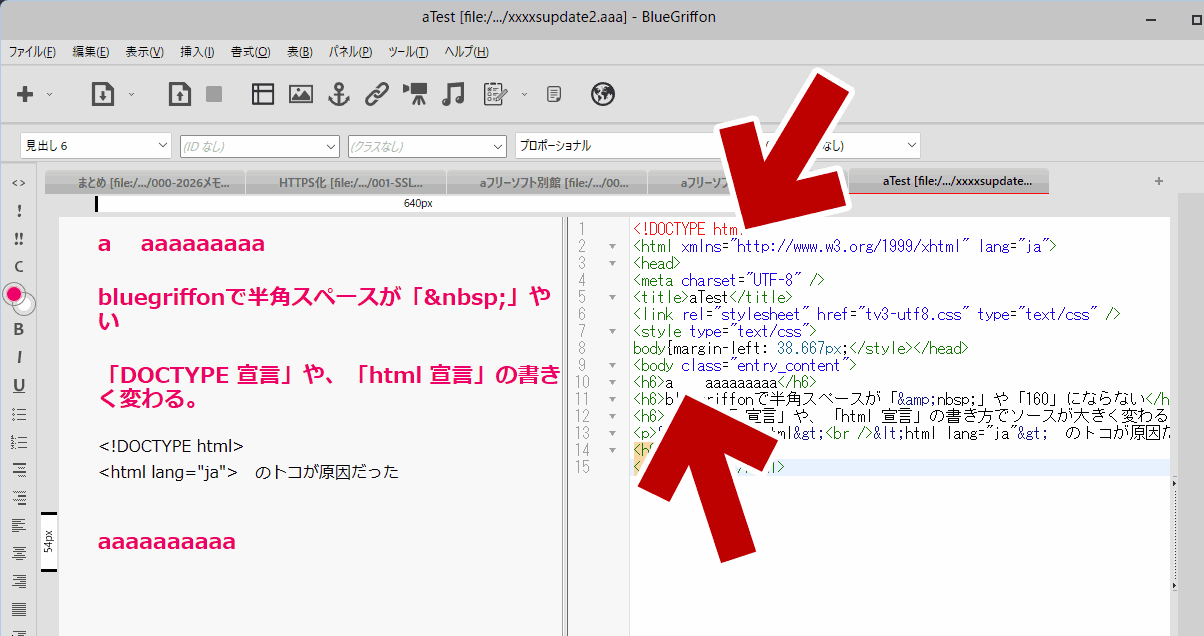Open the 挿入 menu
The image size is (1204, 636).
click(x=196, y=52)
